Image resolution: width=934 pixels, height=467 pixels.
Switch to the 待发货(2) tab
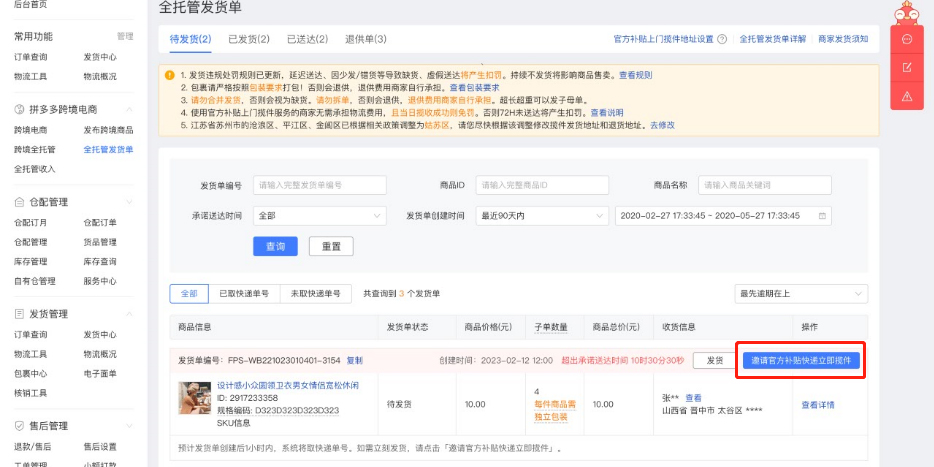point(191,39)
